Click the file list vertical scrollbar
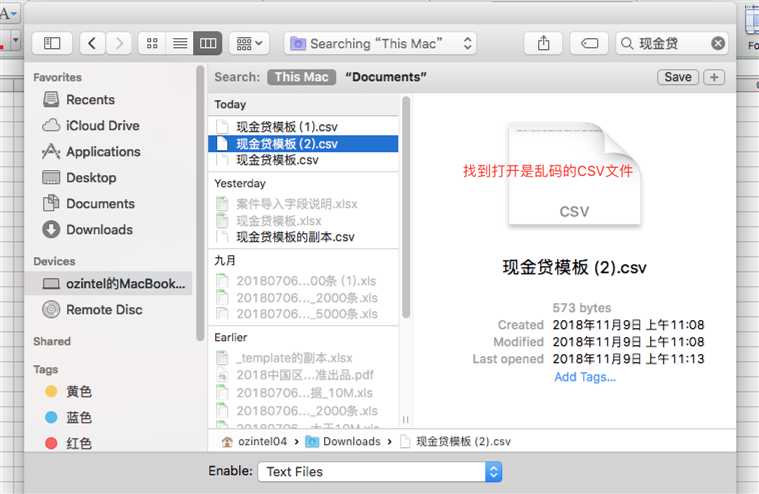The height and width of the screenshot is (494, 759). click(406, 208)
